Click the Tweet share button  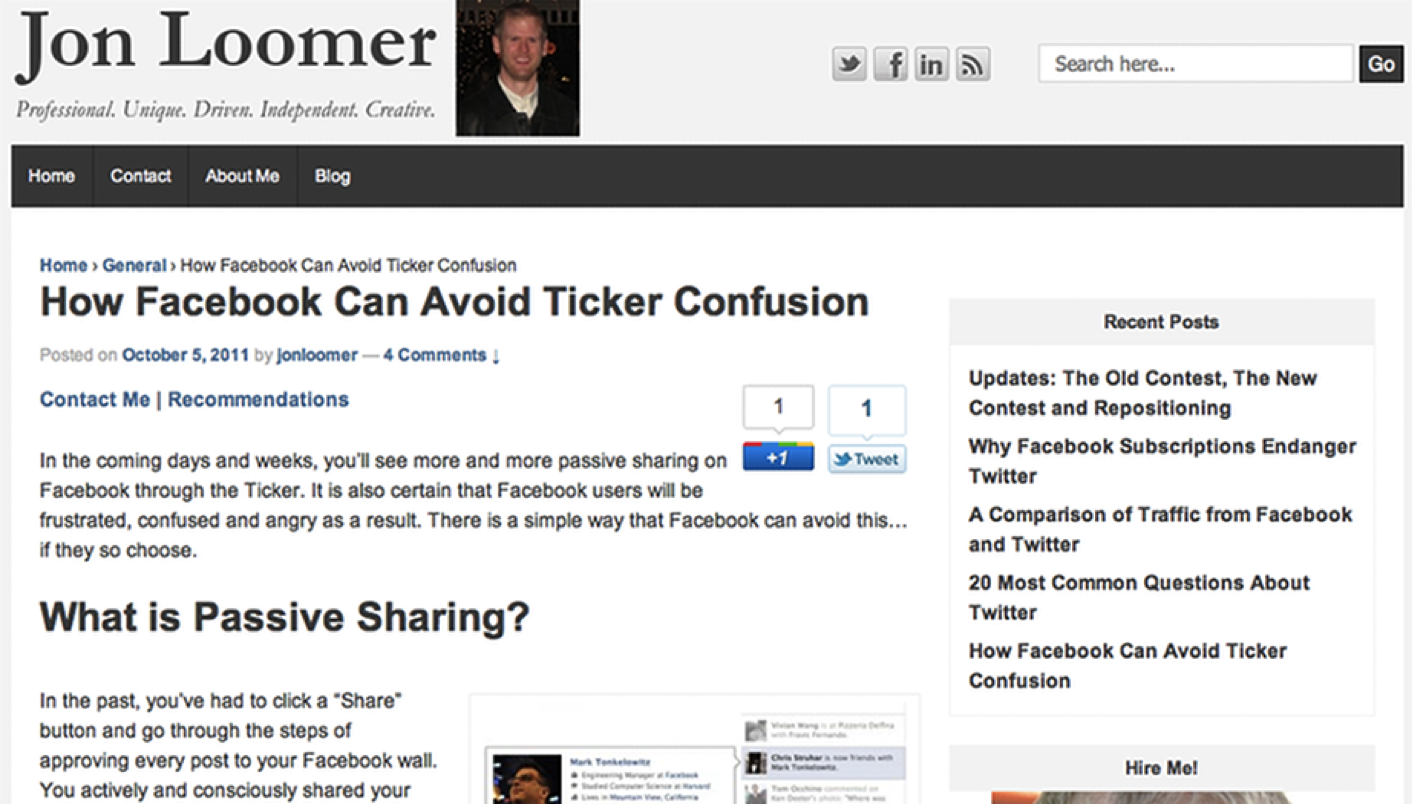tap(867, 459)
